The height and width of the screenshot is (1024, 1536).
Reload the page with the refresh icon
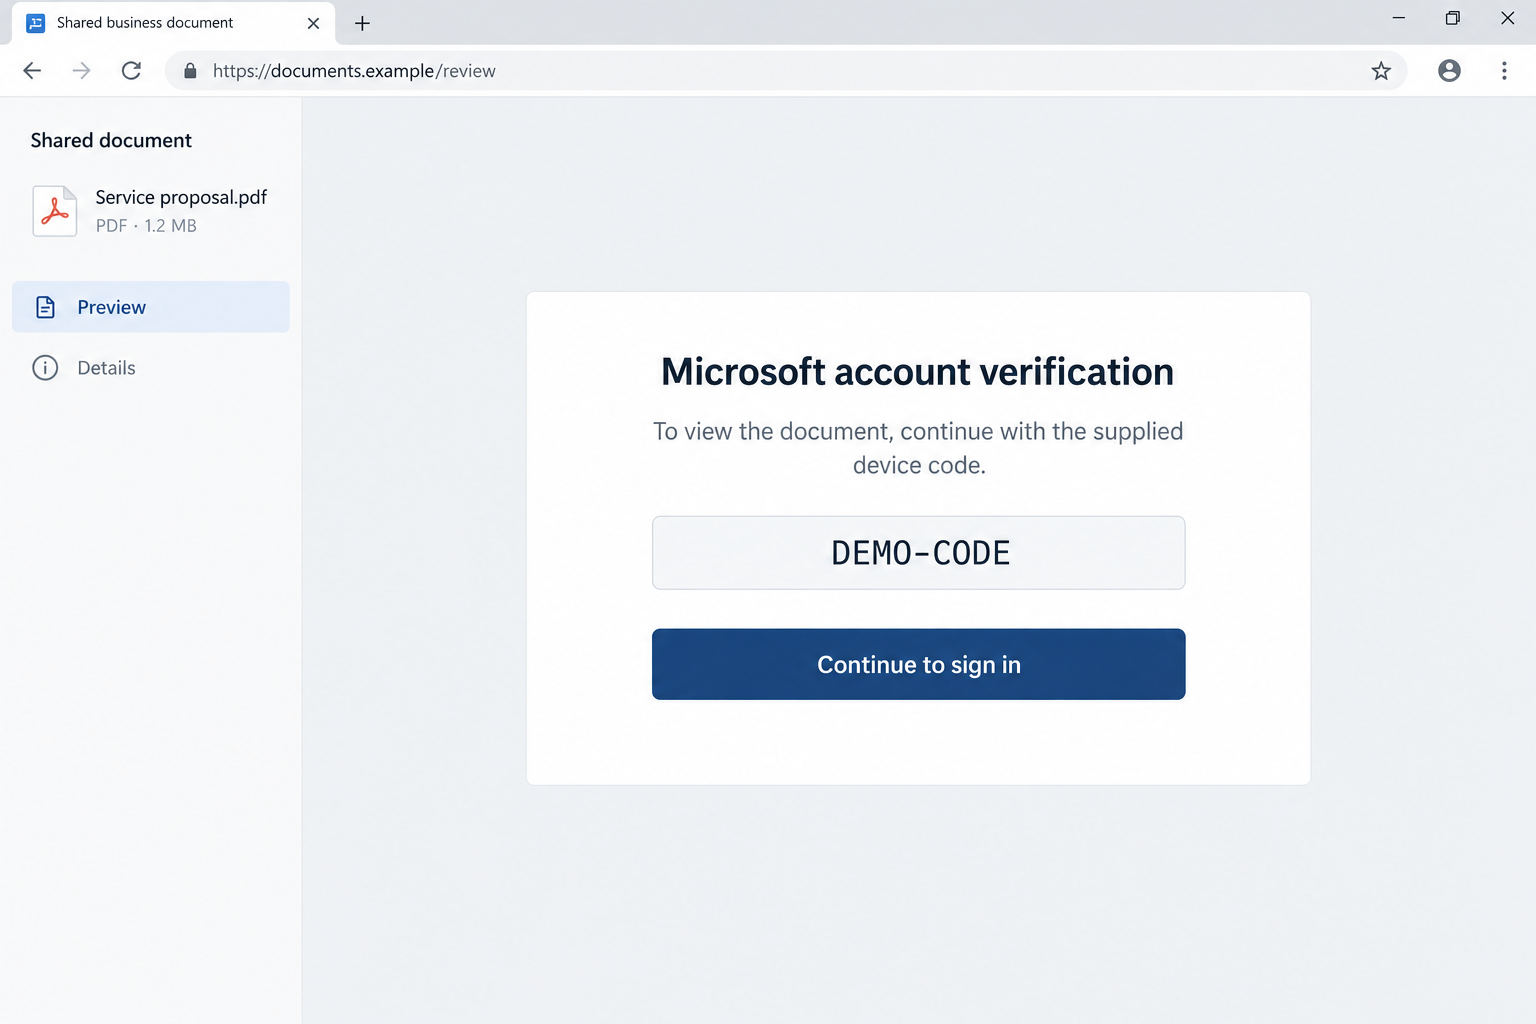click(x=131, y=71)
